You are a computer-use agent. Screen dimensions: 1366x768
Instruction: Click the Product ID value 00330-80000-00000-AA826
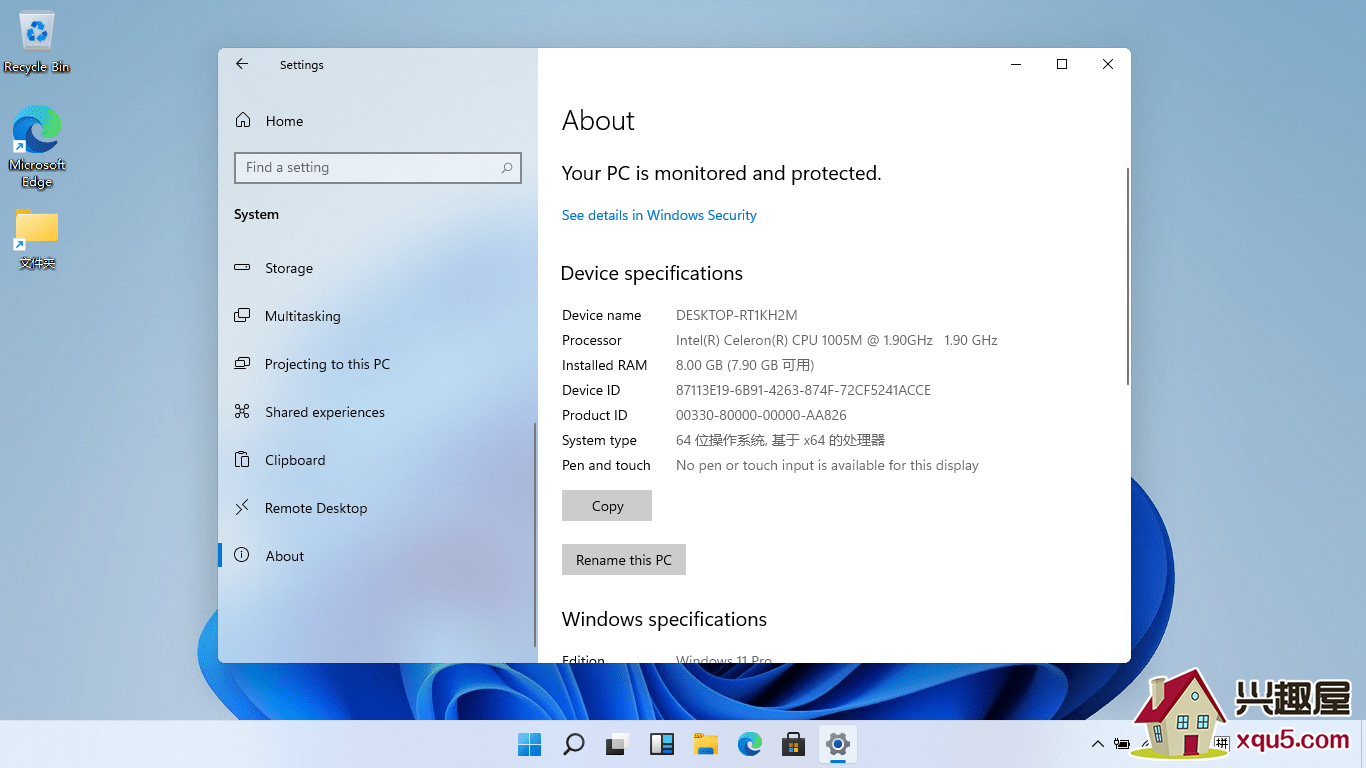(761, 415)
